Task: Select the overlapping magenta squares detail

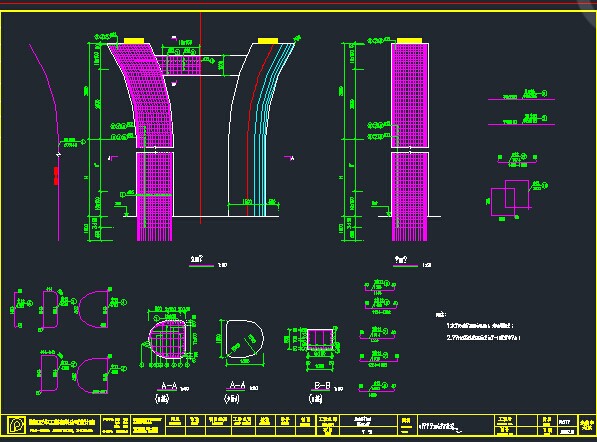Action: click(510, 198)
